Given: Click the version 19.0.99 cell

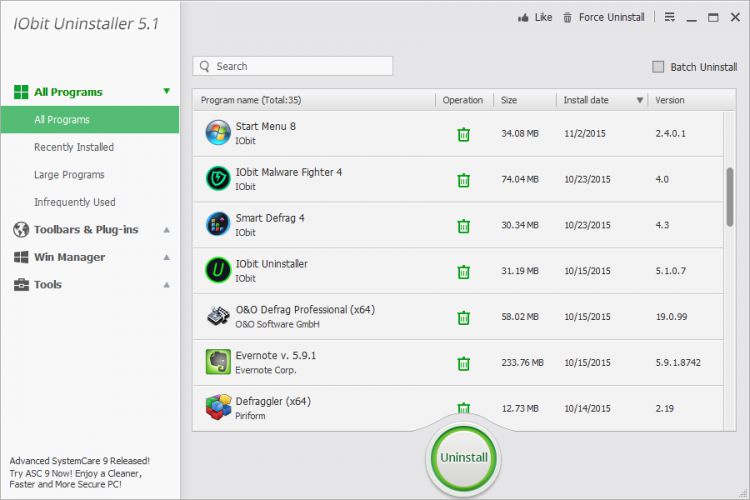Looking at the screenshot, I should (x=671, y=317).
